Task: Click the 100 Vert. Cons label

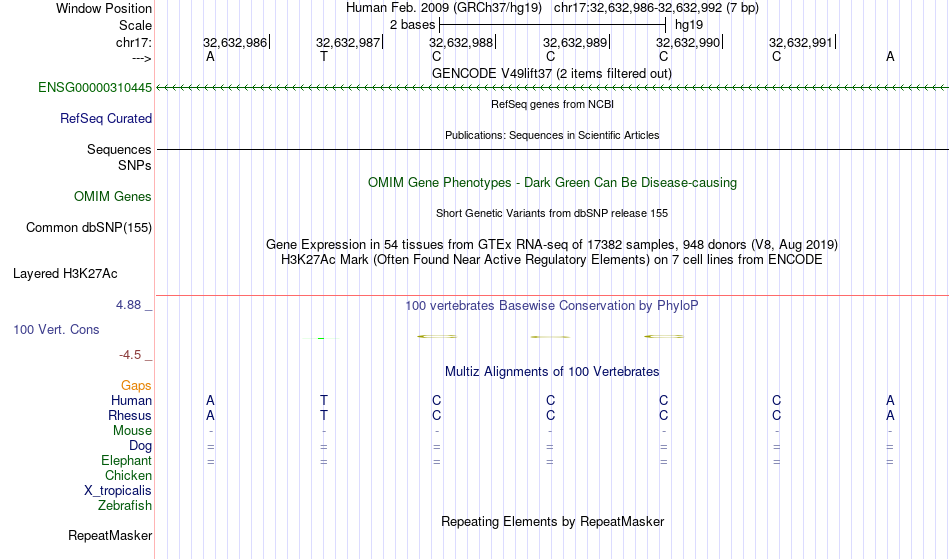Action: (x=56, y=330)
